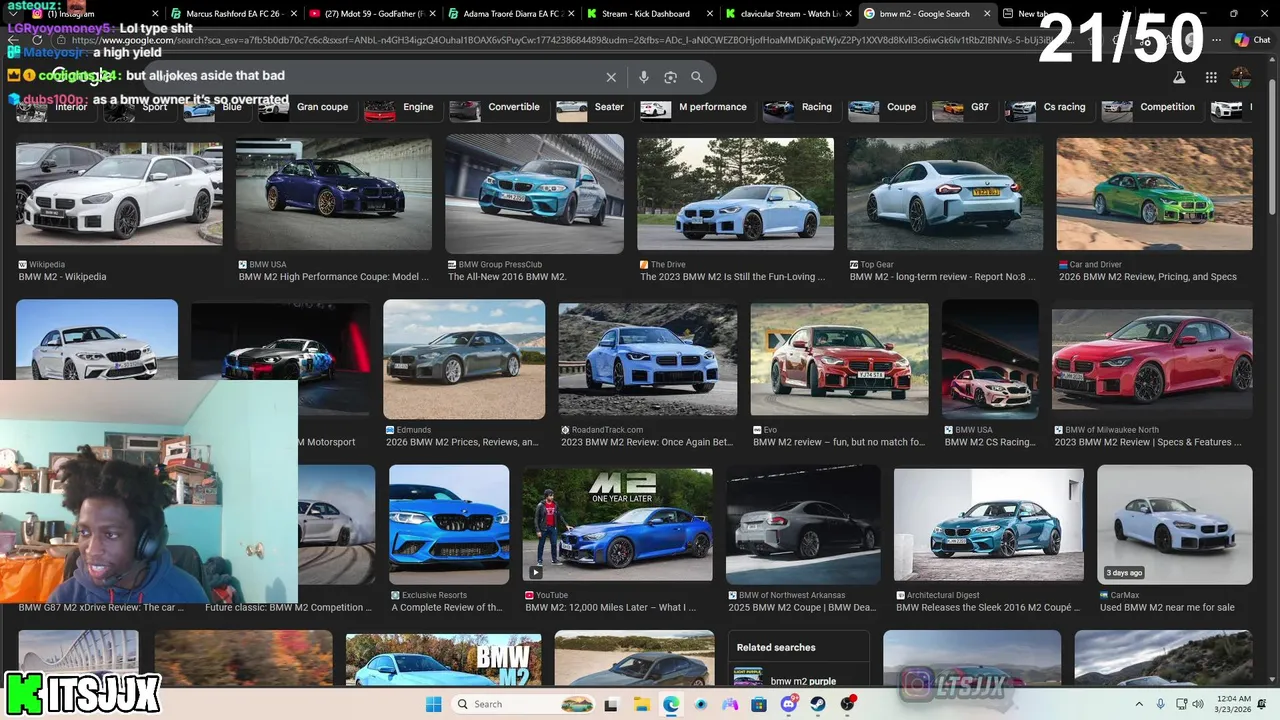
Task: Show hidden system tray icons
Action: 1139,704
